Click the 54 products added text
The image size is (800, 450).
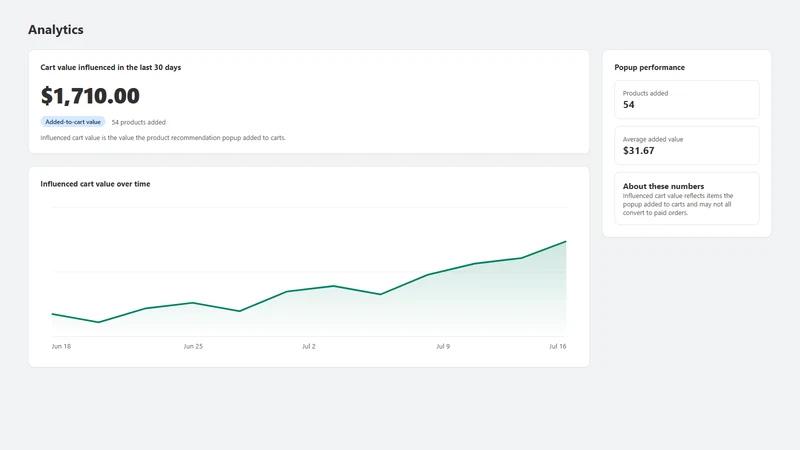(x=139, y=122)
